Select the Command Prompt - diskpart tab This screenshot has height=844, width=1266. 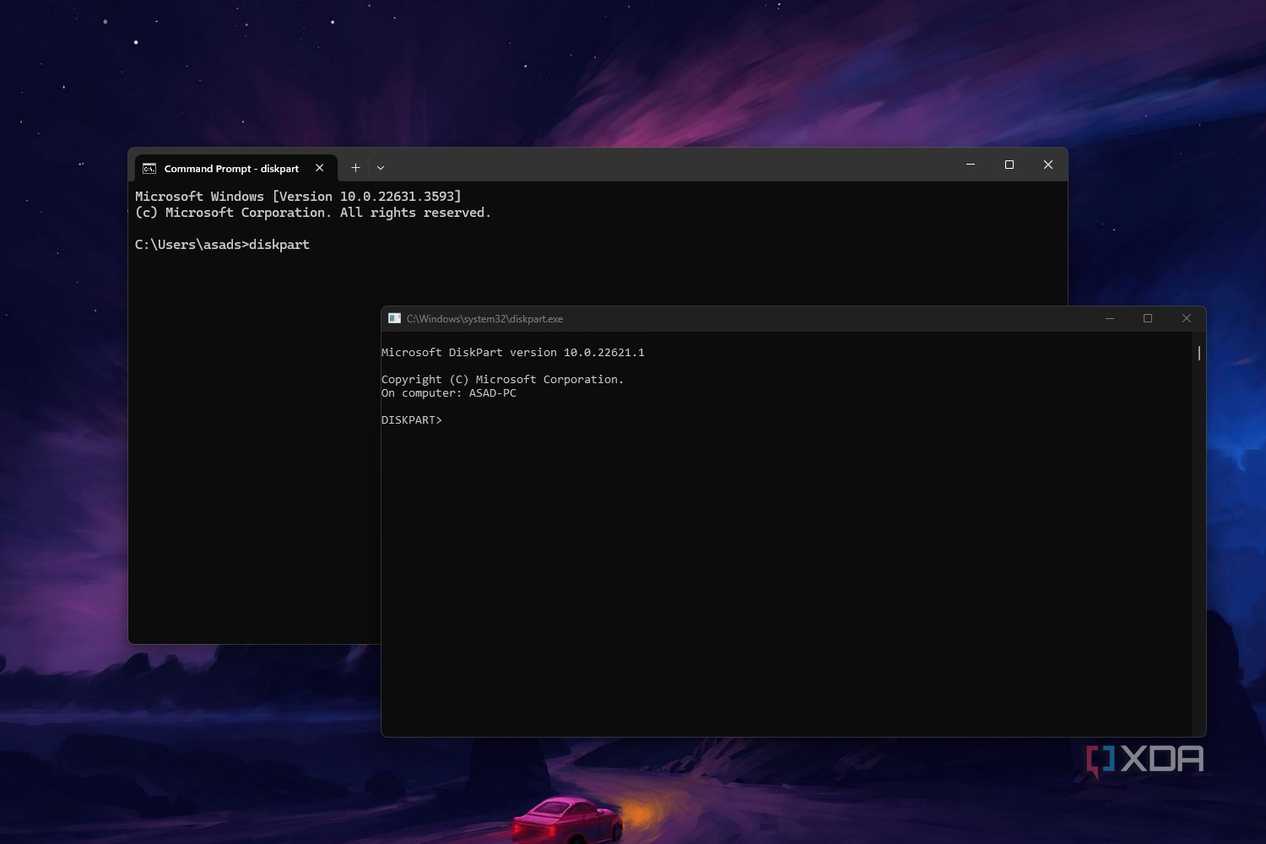(x=235, y=168)
